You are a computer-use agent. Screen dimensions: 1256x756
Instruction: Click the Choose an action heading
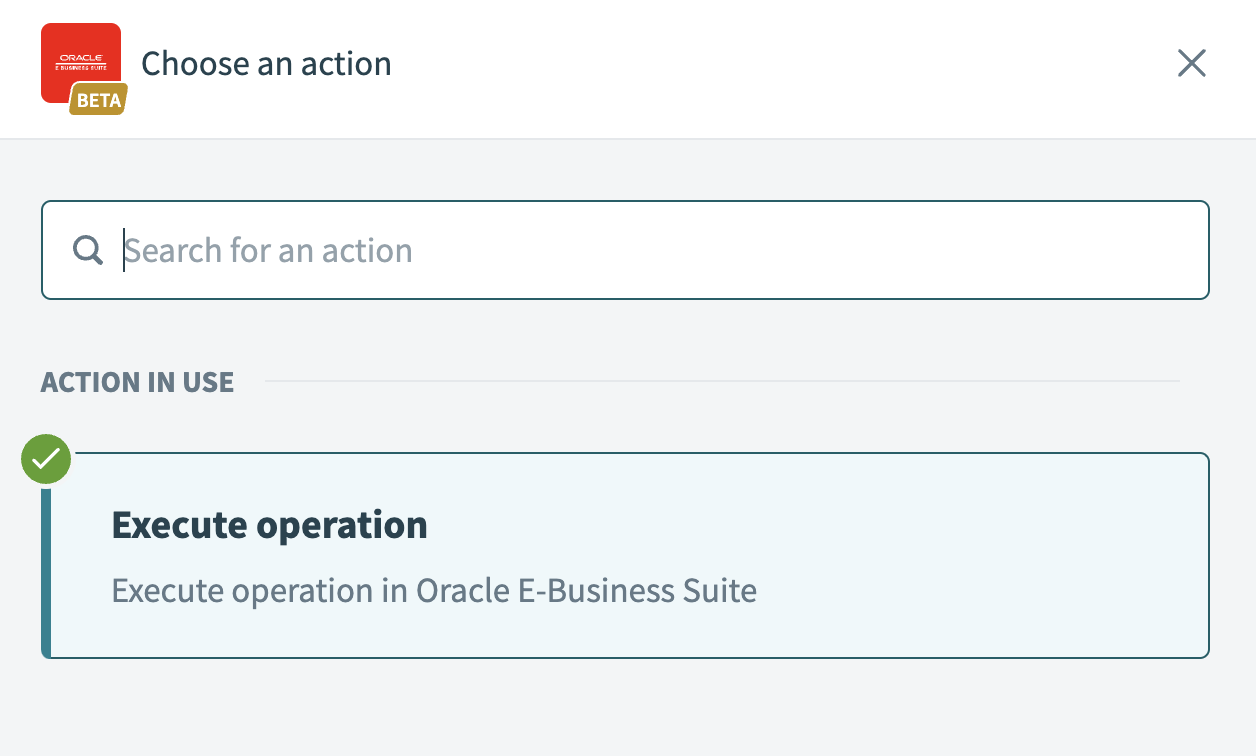pyautogui.click(x=266, y=64)
